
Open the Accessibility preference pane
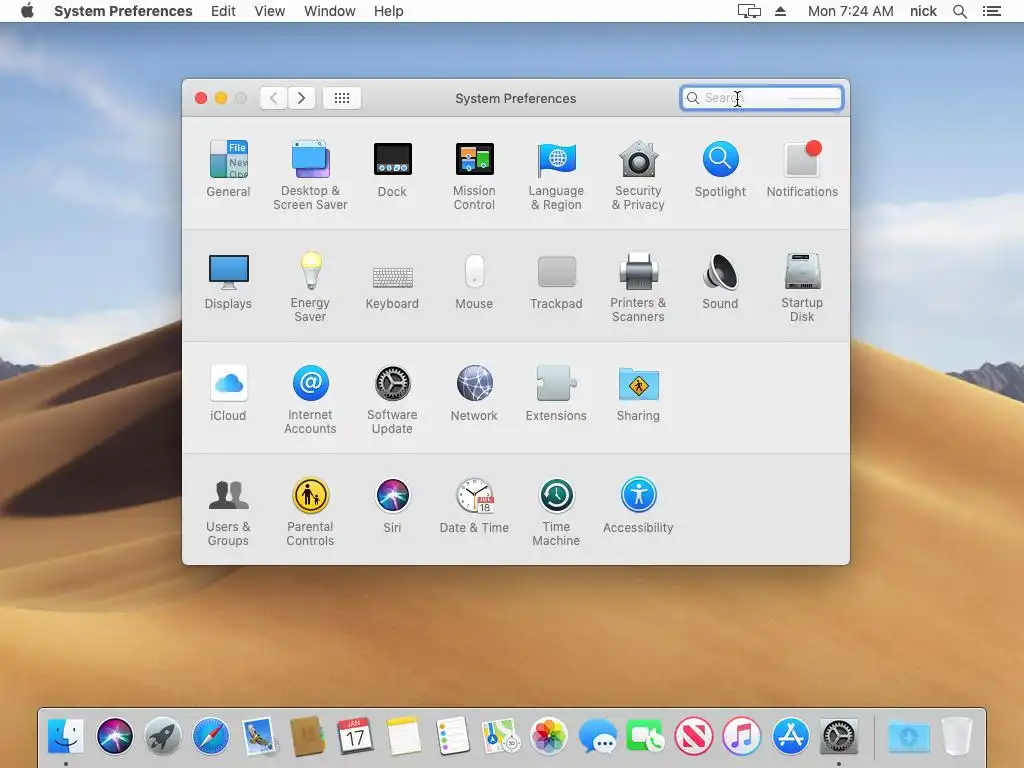[638, 505]
